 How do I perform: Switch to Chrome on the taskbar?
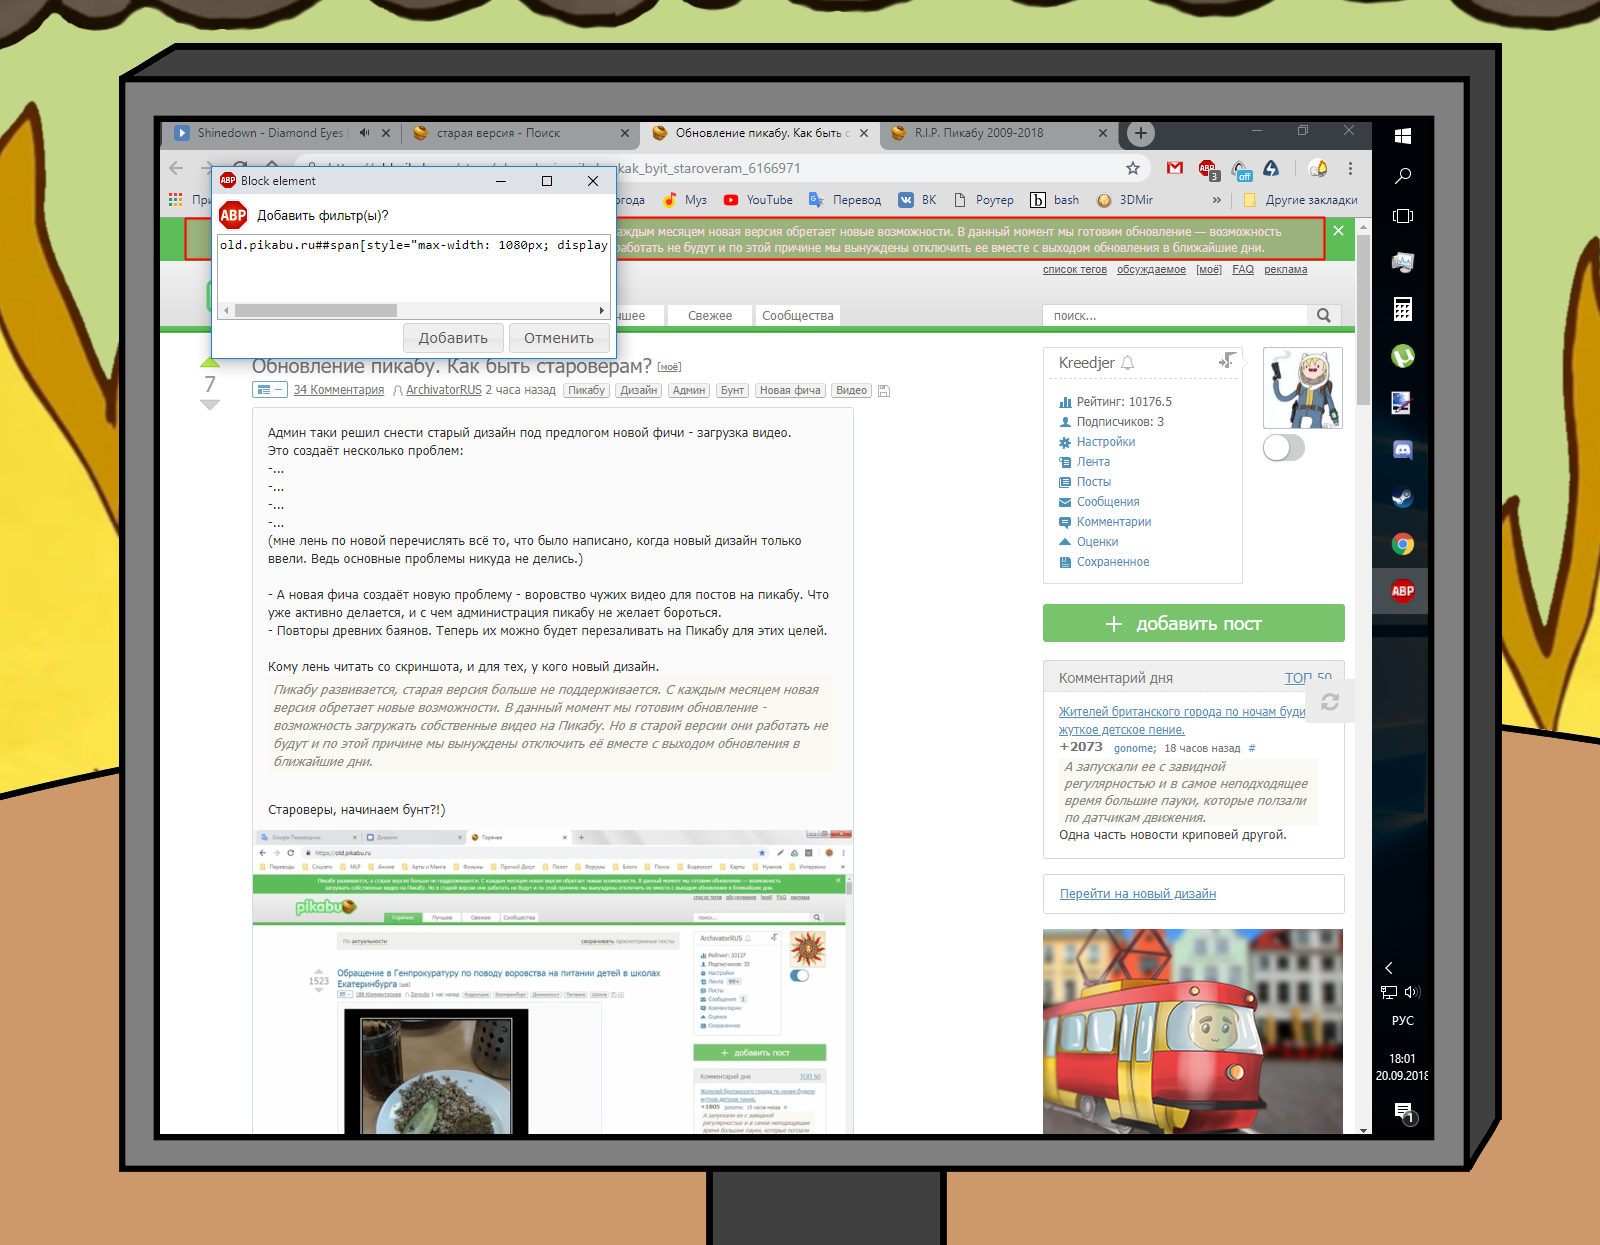coord(1403,544)
